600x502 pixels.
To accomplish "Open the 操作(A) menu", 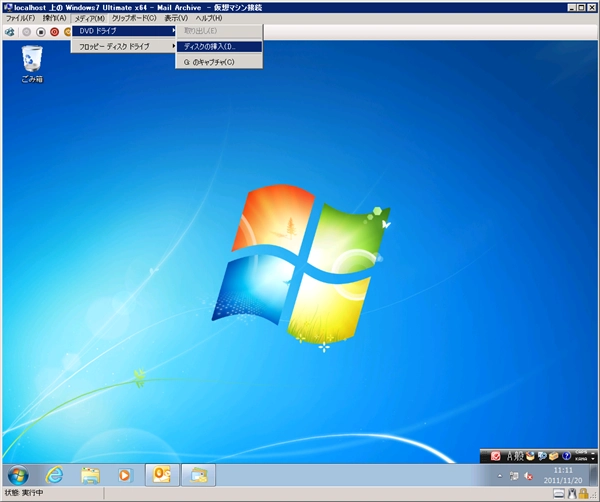I will [54, 18].
